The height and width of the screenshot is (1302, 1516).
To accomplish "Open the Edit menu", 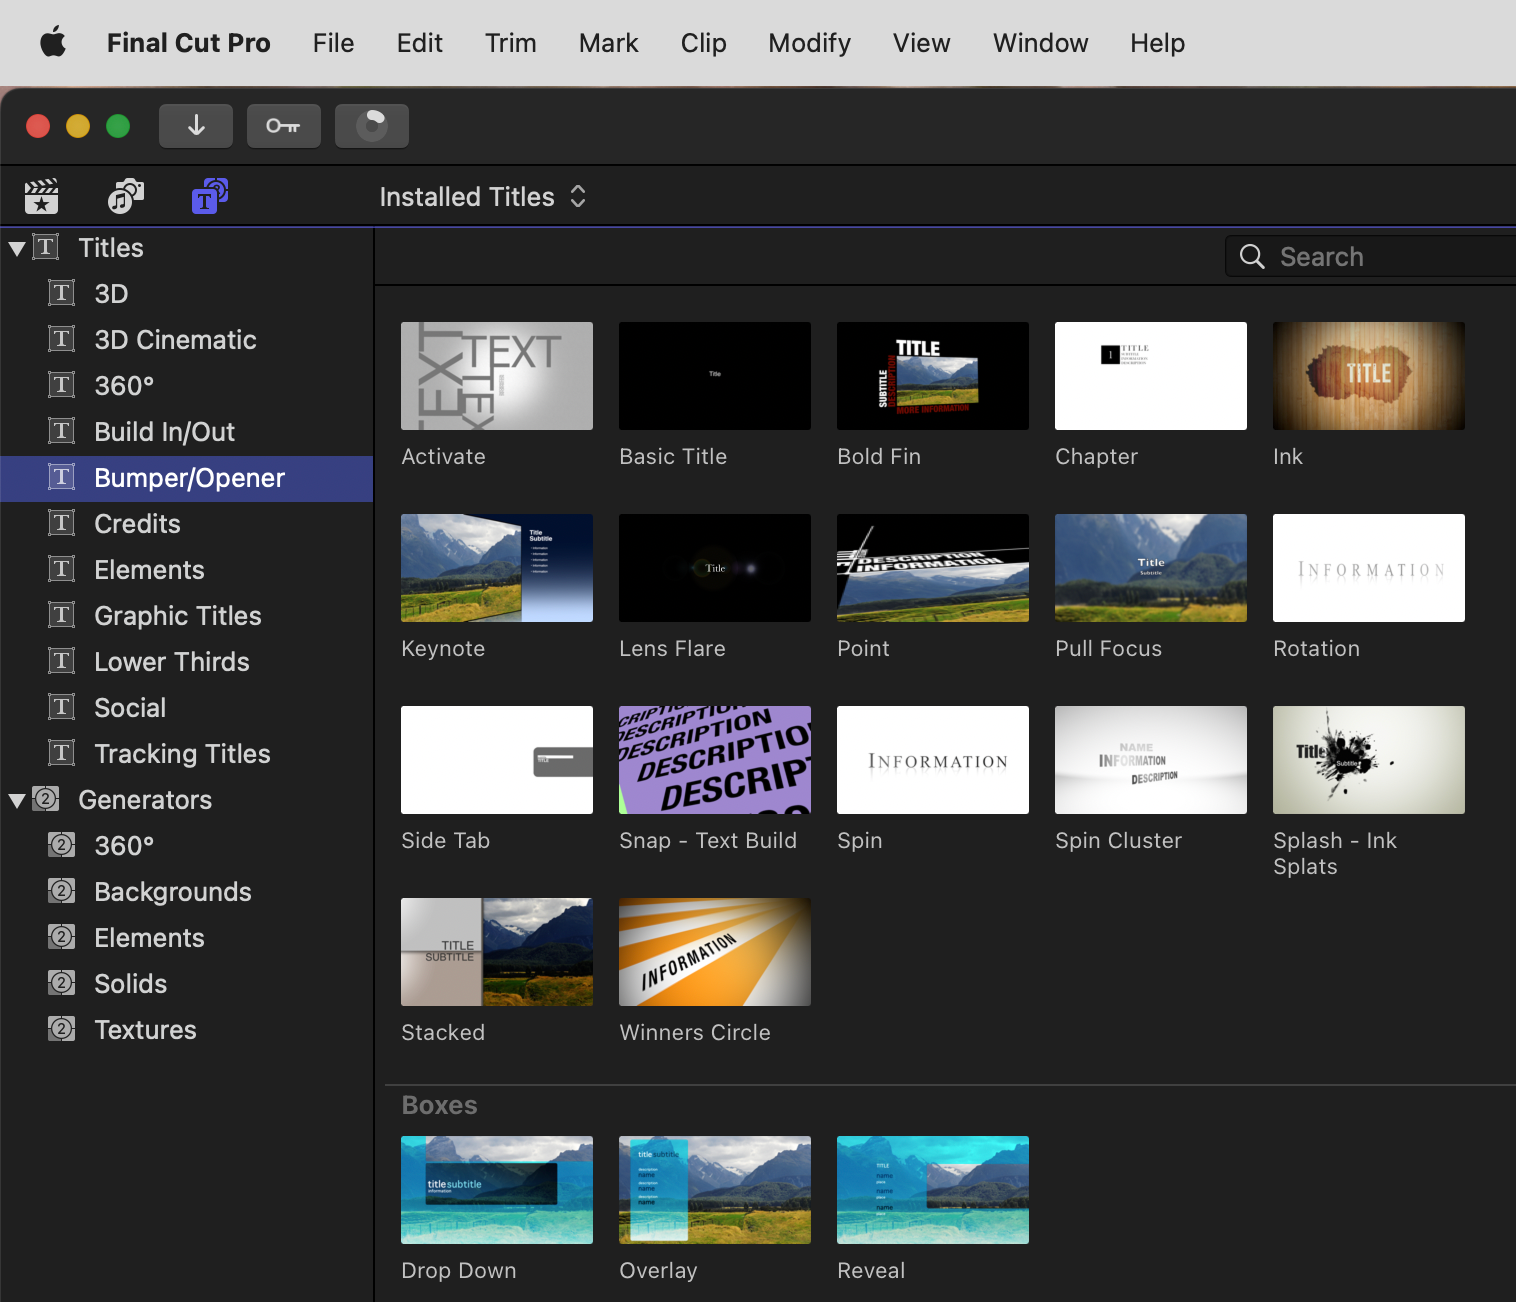I will 420,43.
